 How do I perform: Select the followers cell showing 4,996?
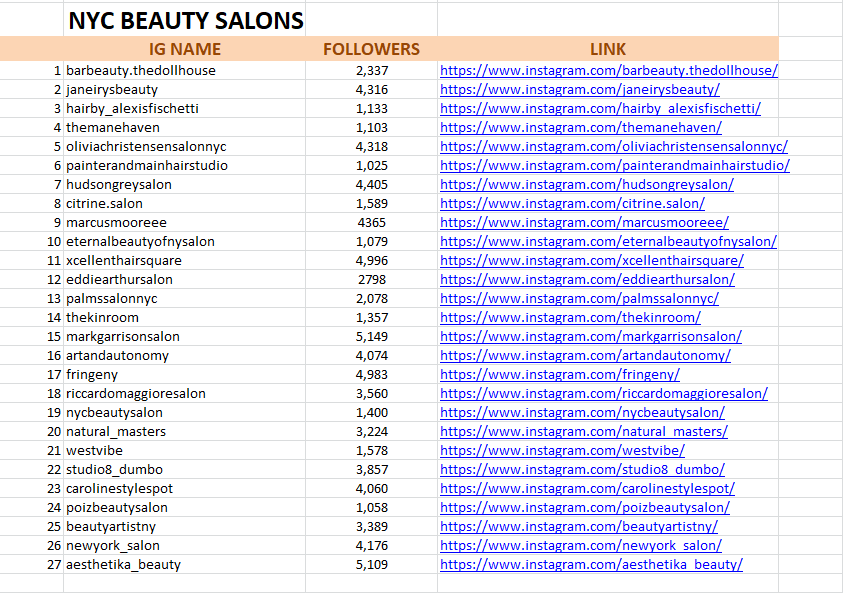pos(372,260)
